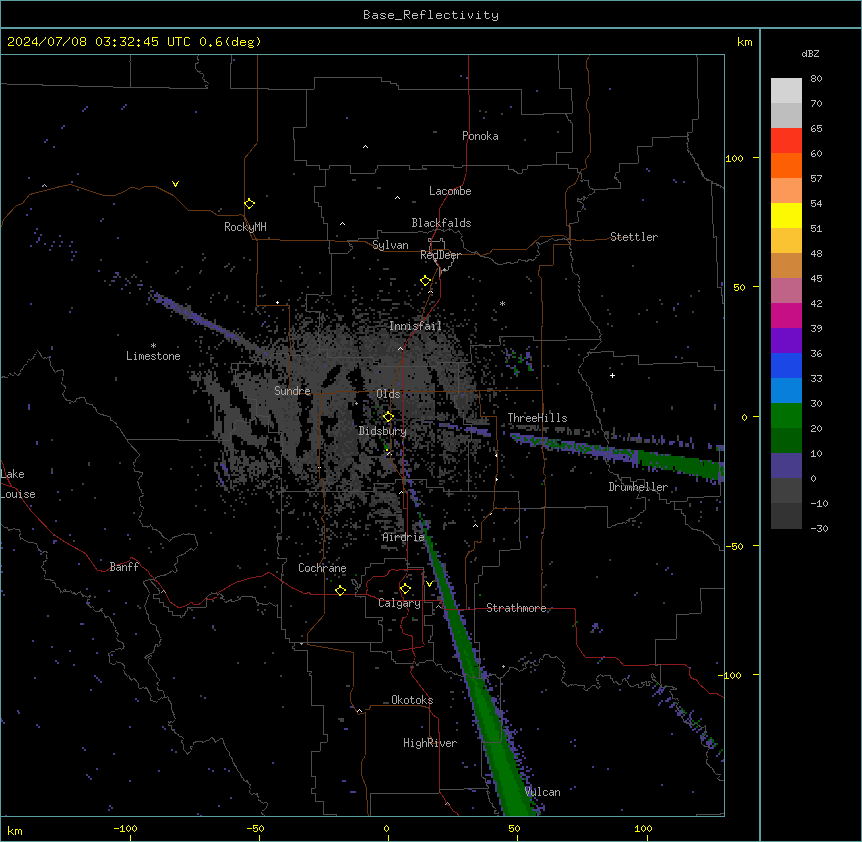The image size is (862, 842).
Task: Click the dBZ legend heading
Action: coord(810,54)
